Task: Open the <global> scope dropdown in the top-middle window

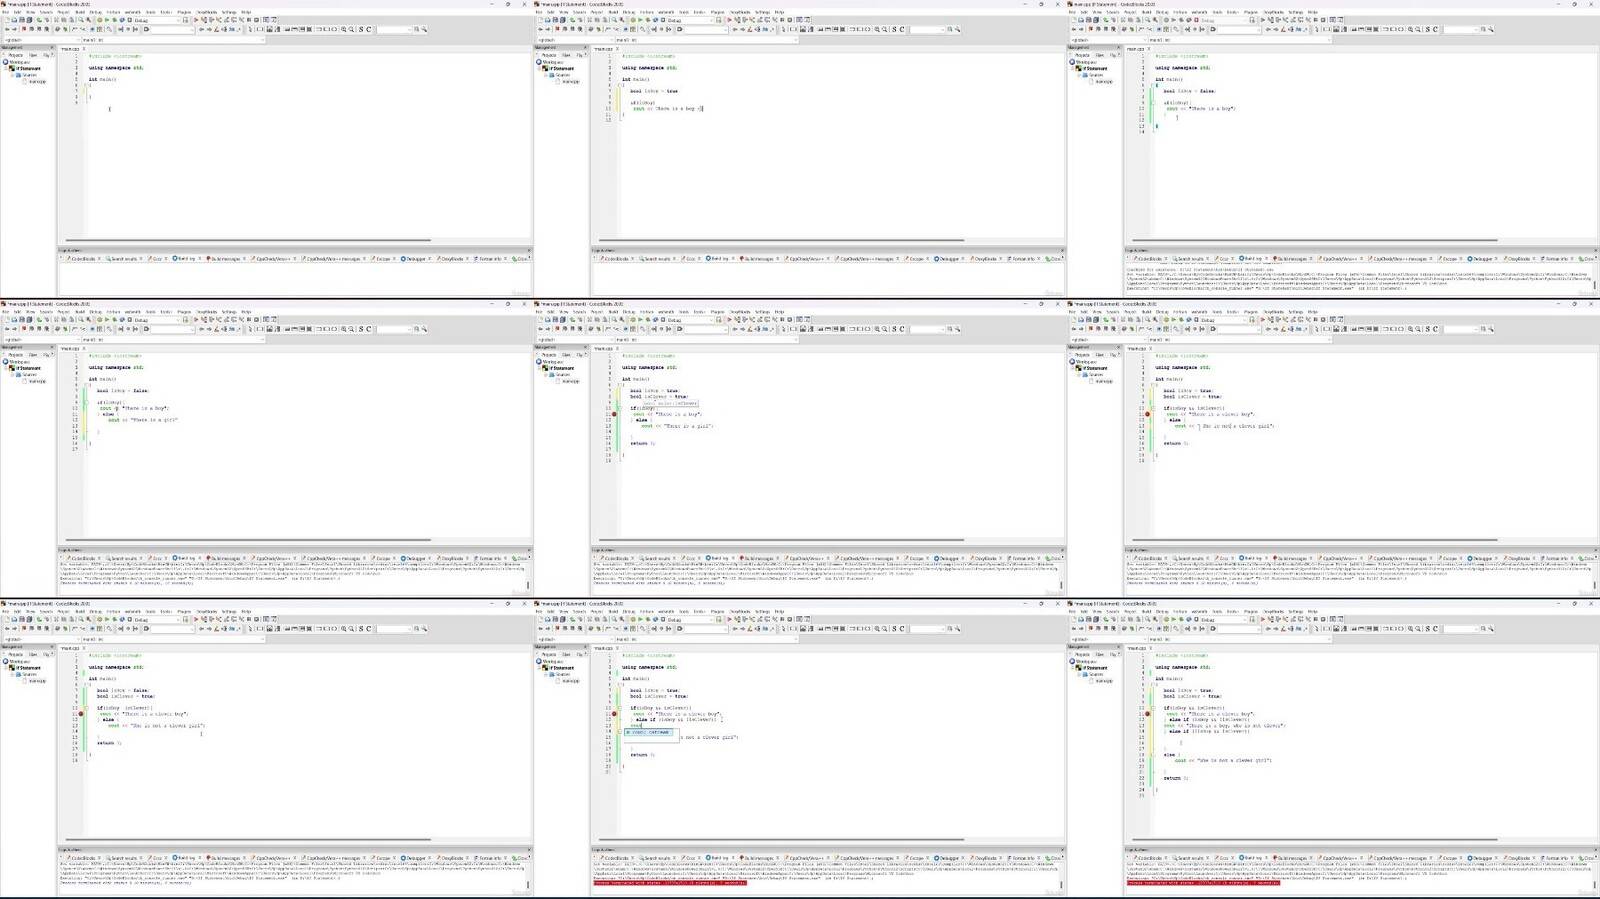Action: tap(574, 40)
